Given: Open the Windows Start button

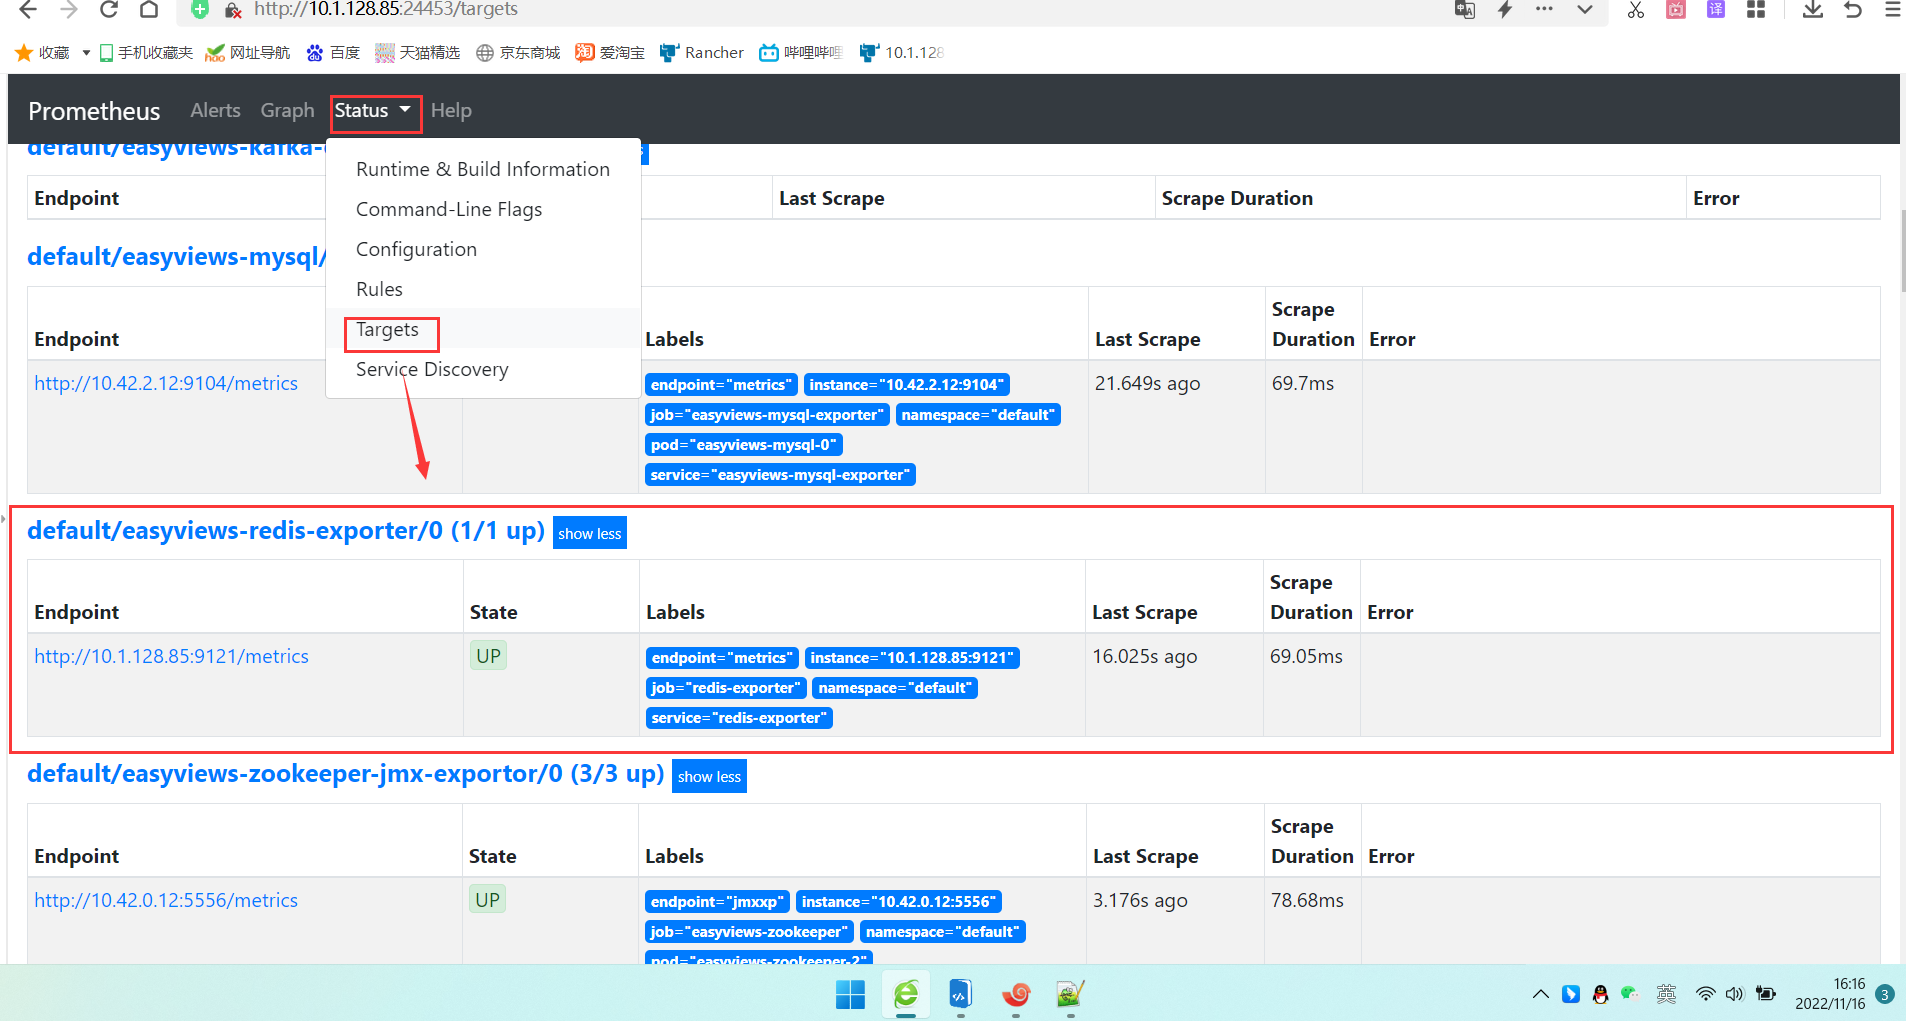Looking at the screenshot, I should [x=851, y=994].
